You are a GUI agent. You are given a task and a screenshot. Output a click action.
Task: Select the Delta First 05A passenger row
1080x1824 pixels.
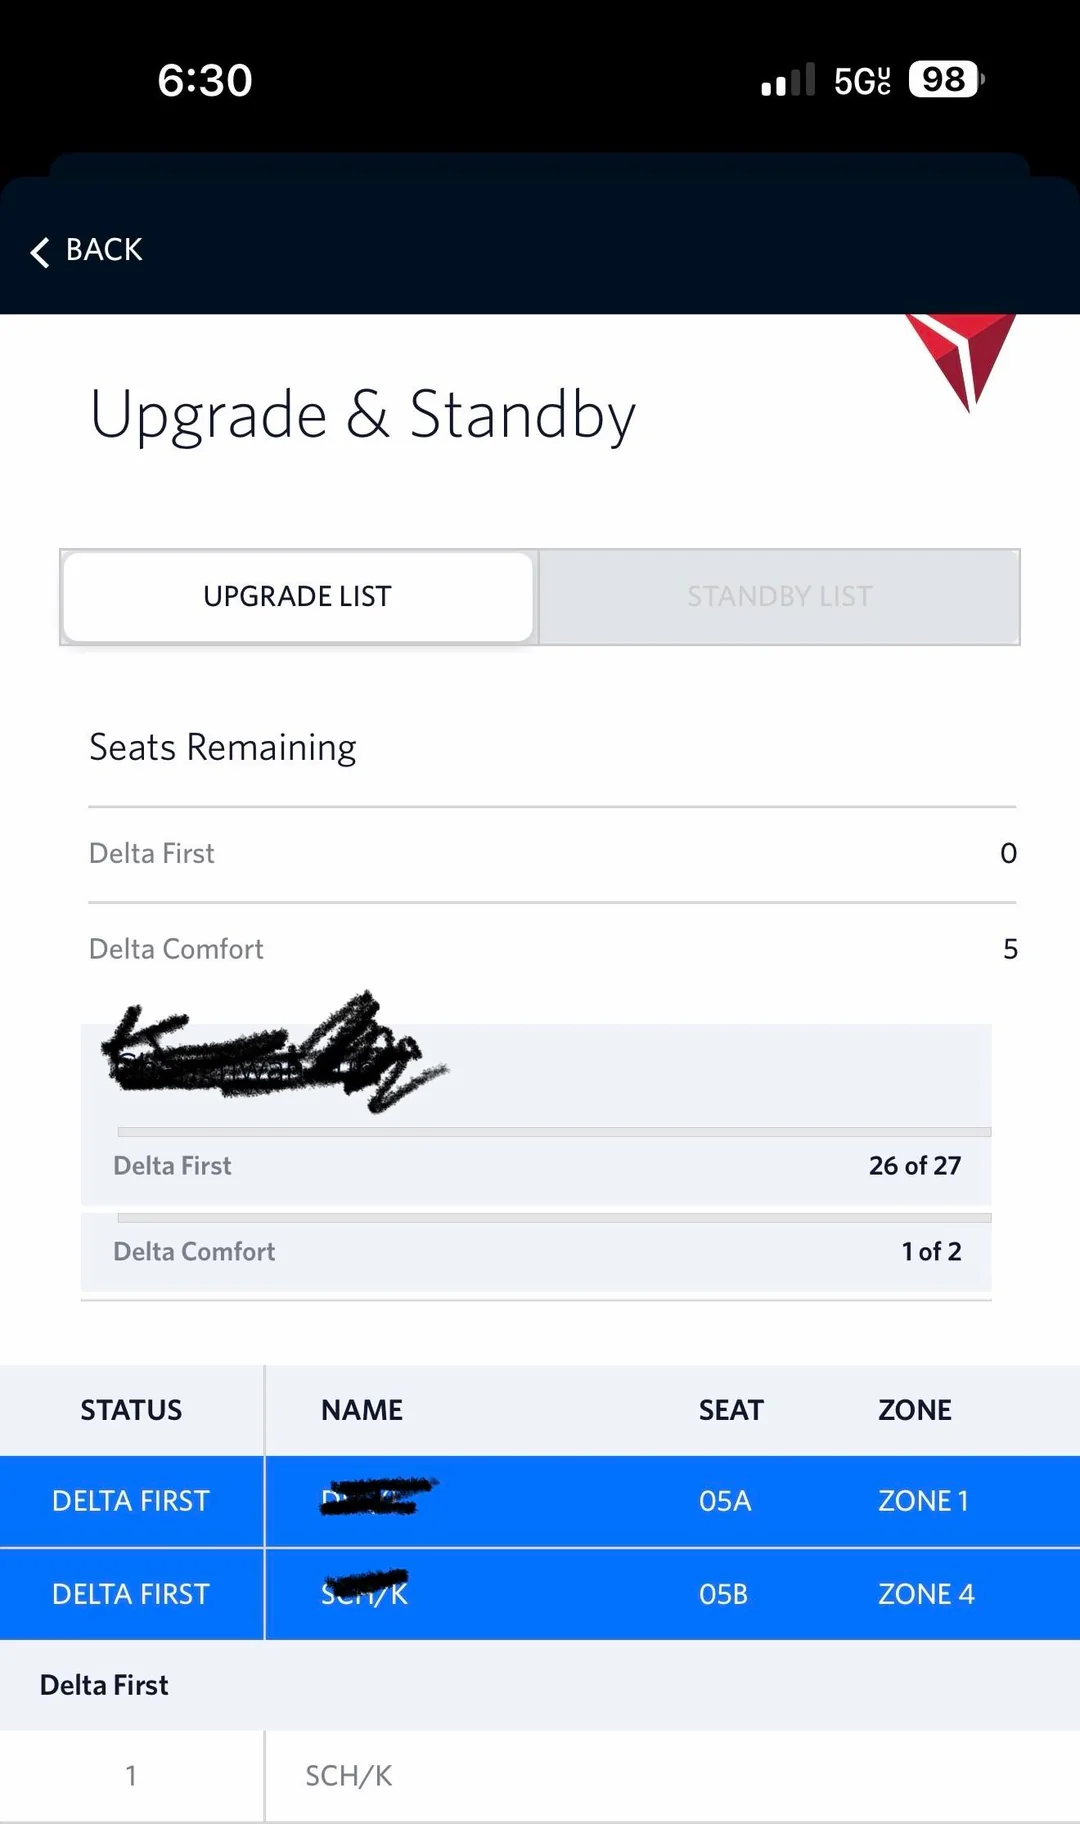pyautogui.click(x=540, y=1501)
